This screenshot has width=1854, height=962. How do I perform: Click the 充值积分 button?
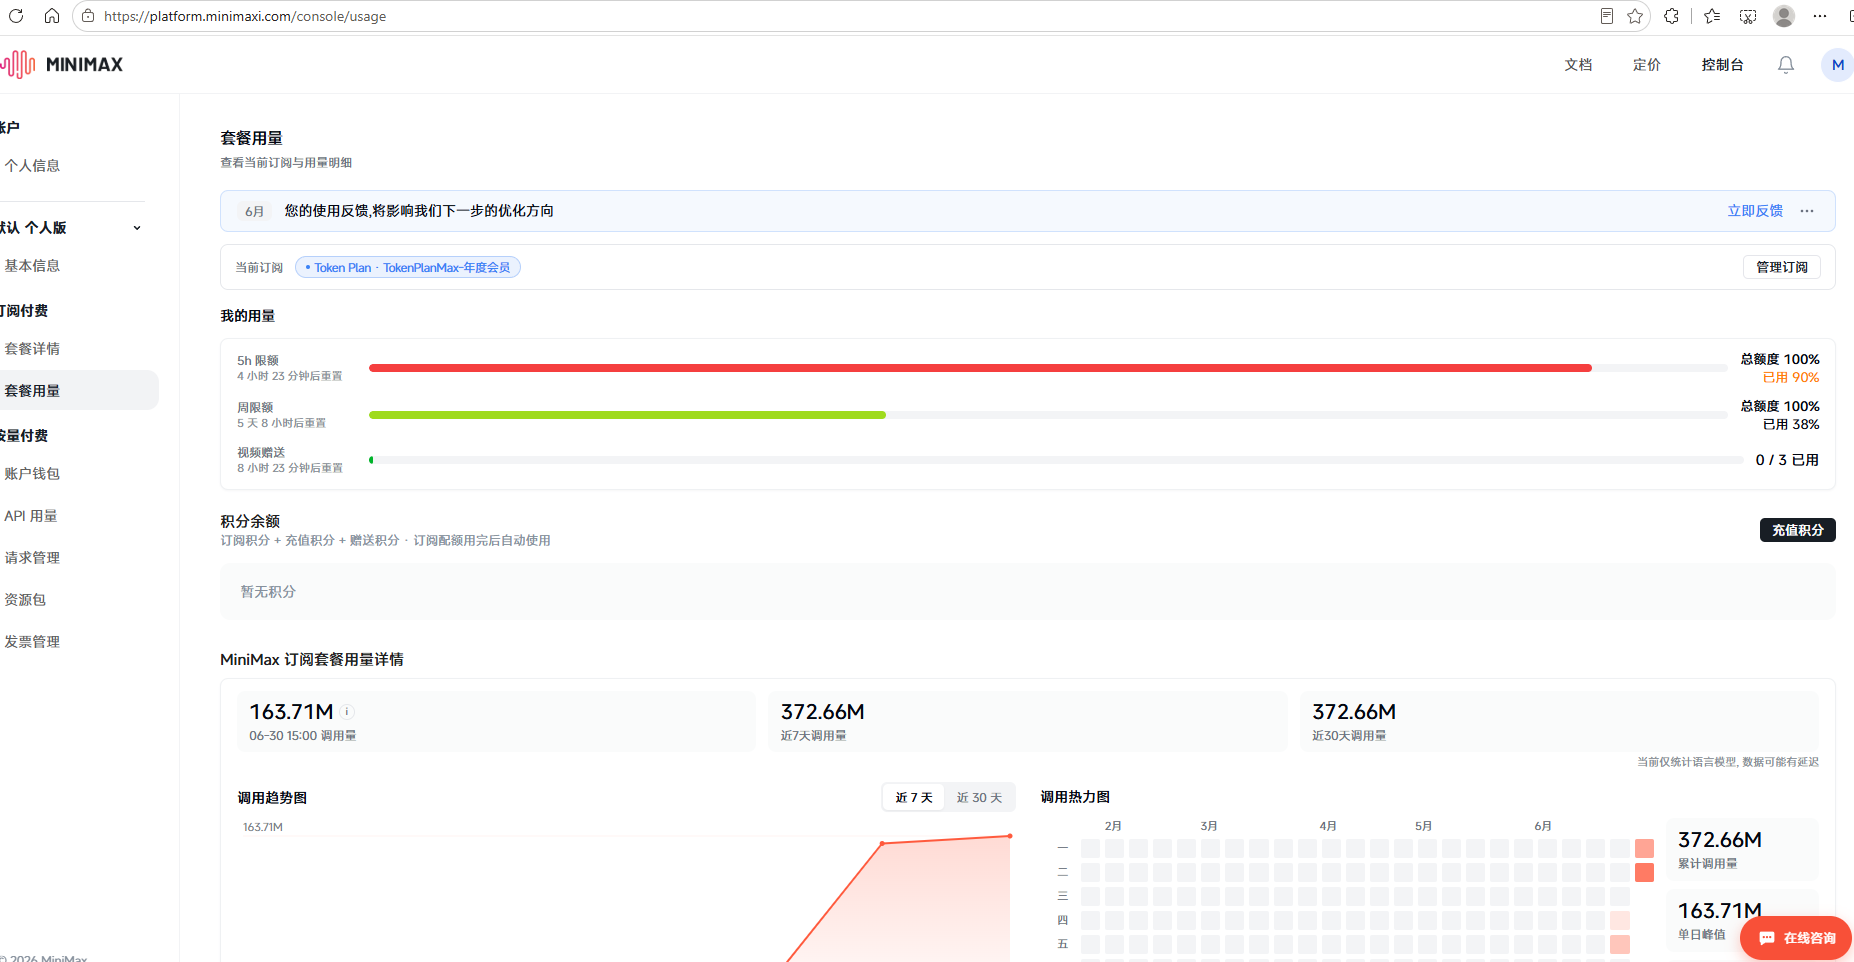(x=1798, y=530)
